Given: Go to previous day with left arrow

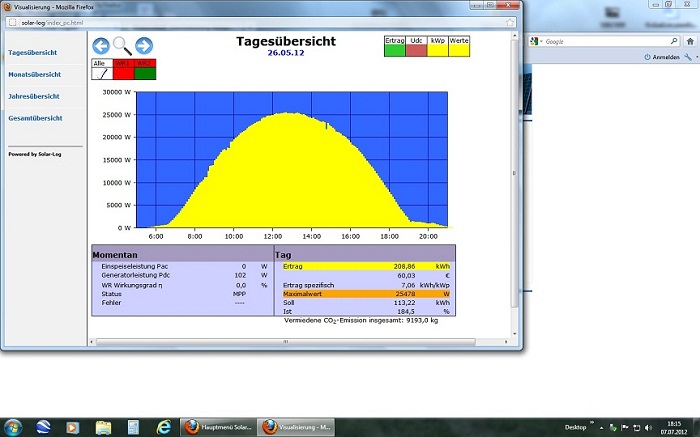Looking at the screenshot, I should coord(101,45).
